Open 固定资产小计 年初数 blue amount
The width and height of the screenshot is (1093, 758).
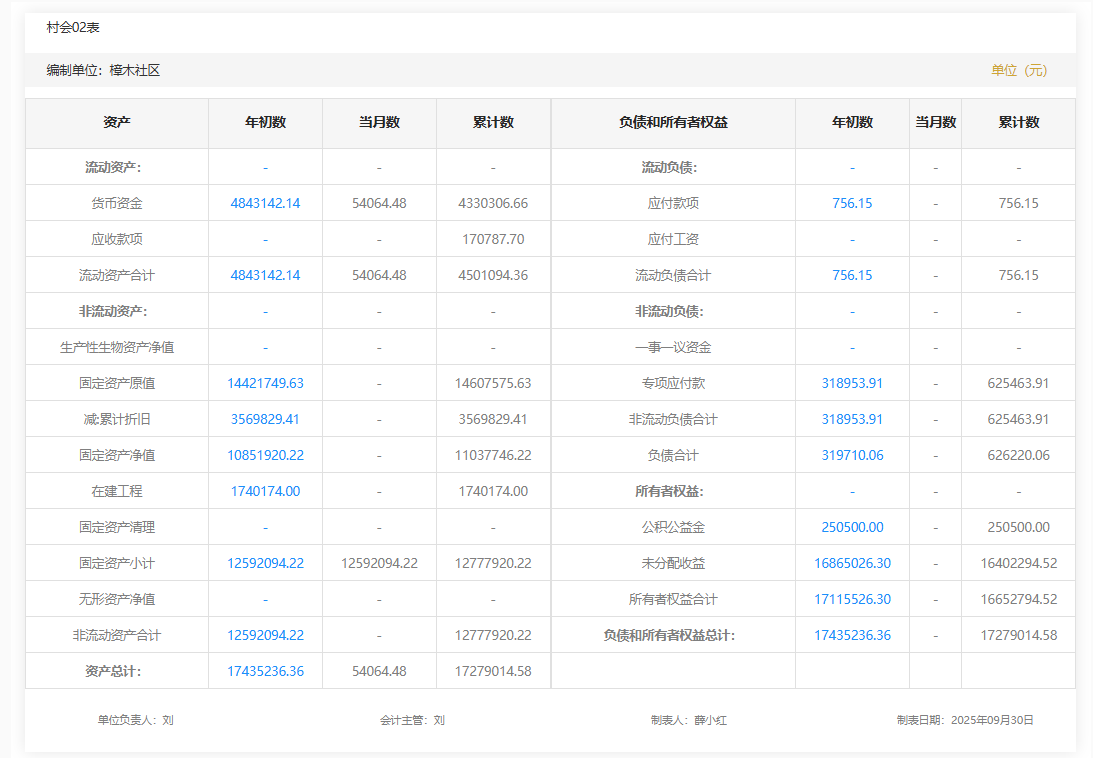[265, 563]
